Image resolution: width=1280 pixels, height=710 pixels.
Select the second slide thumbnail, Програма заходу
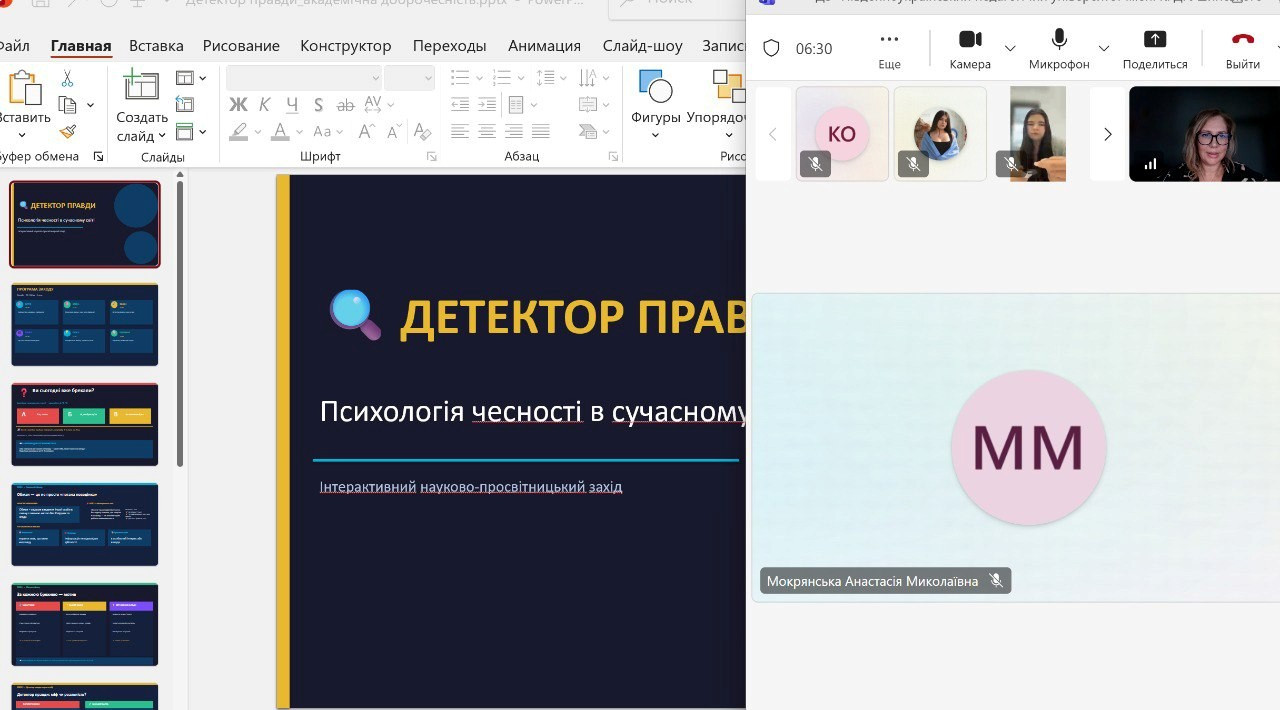pyautogui.click(x=85, y=325)
